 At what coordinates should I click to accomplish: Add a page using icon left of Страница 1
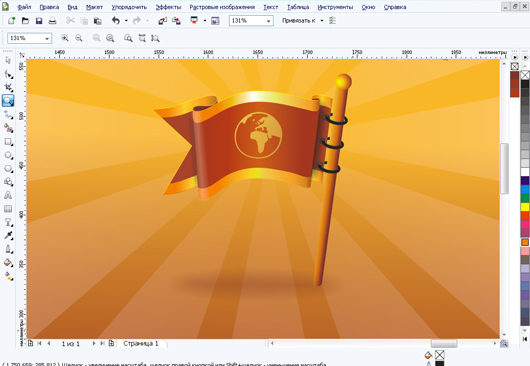click(111, 343)
